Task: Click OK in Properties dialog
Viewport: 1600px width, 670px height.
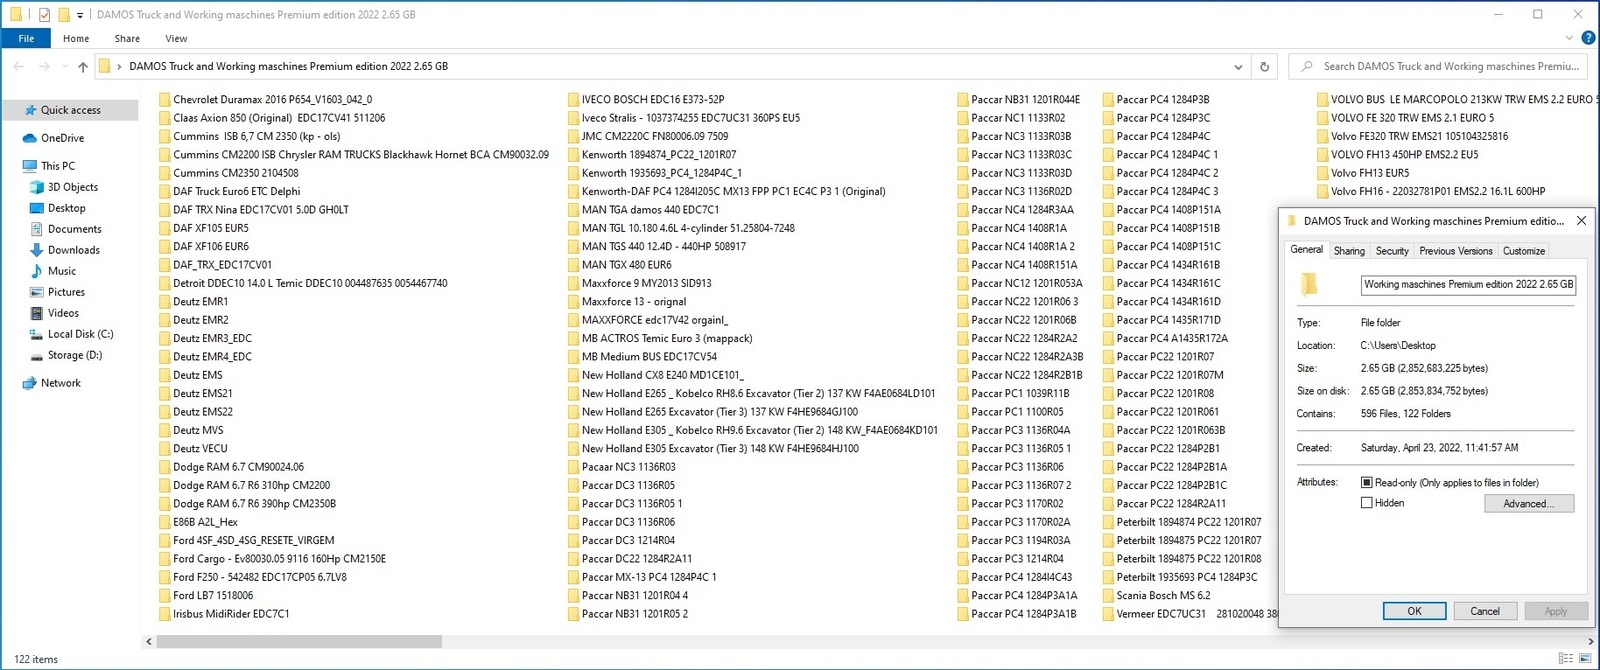Action: tap(1414, 611)
